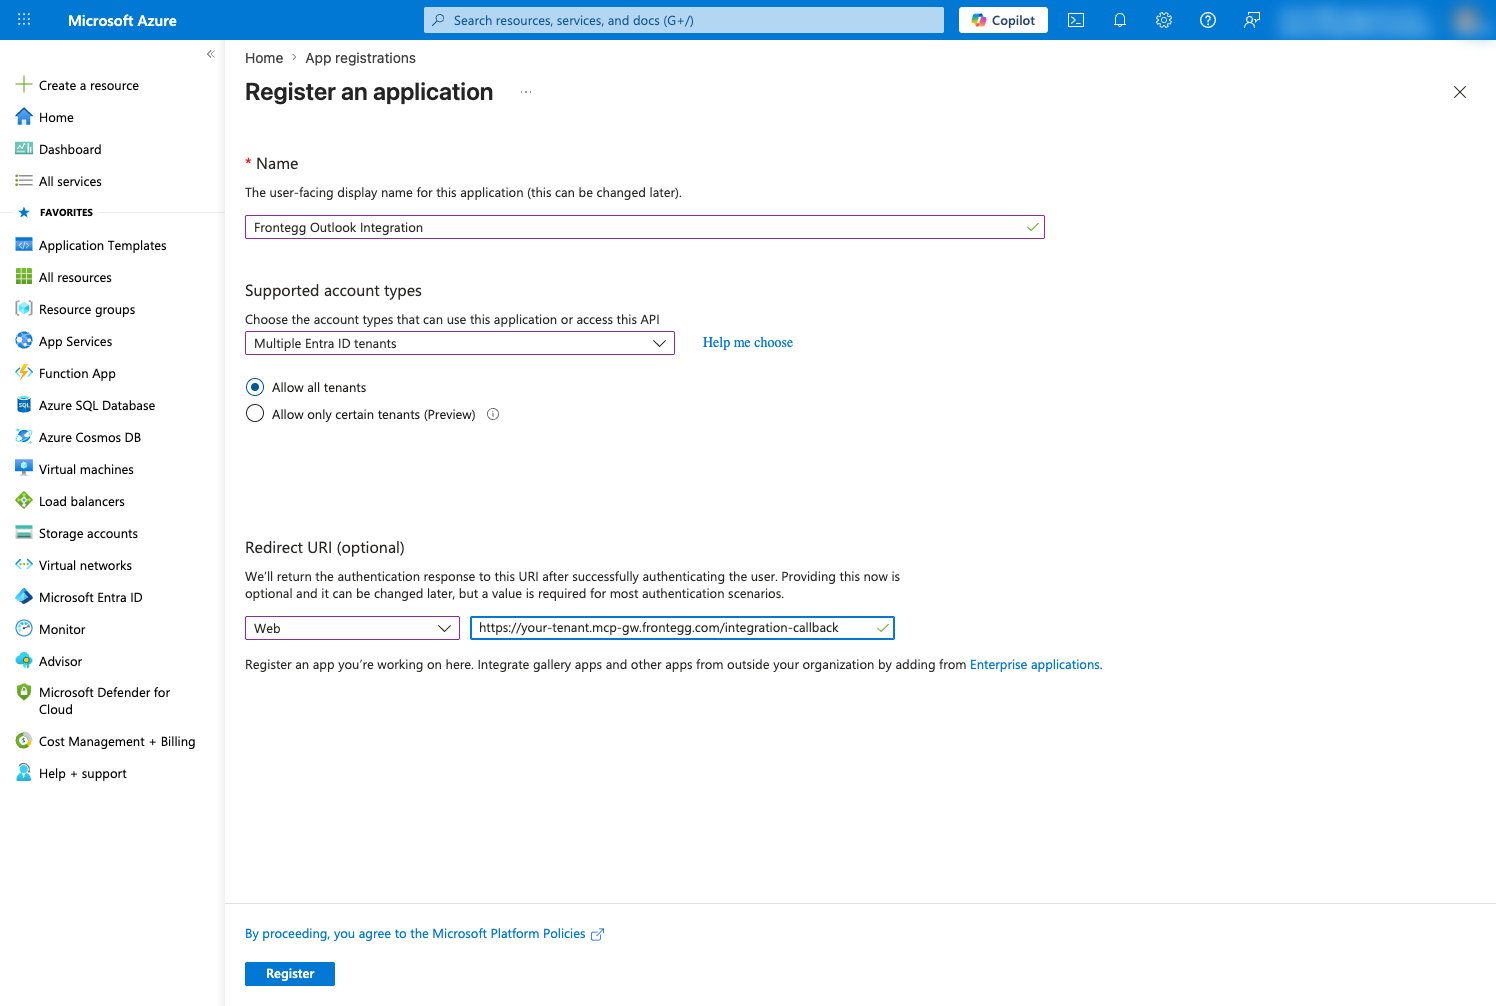Screen dimensions: 1496x1006
Task: Open the Azure portal apps grid menu
Action: point(24,20)
